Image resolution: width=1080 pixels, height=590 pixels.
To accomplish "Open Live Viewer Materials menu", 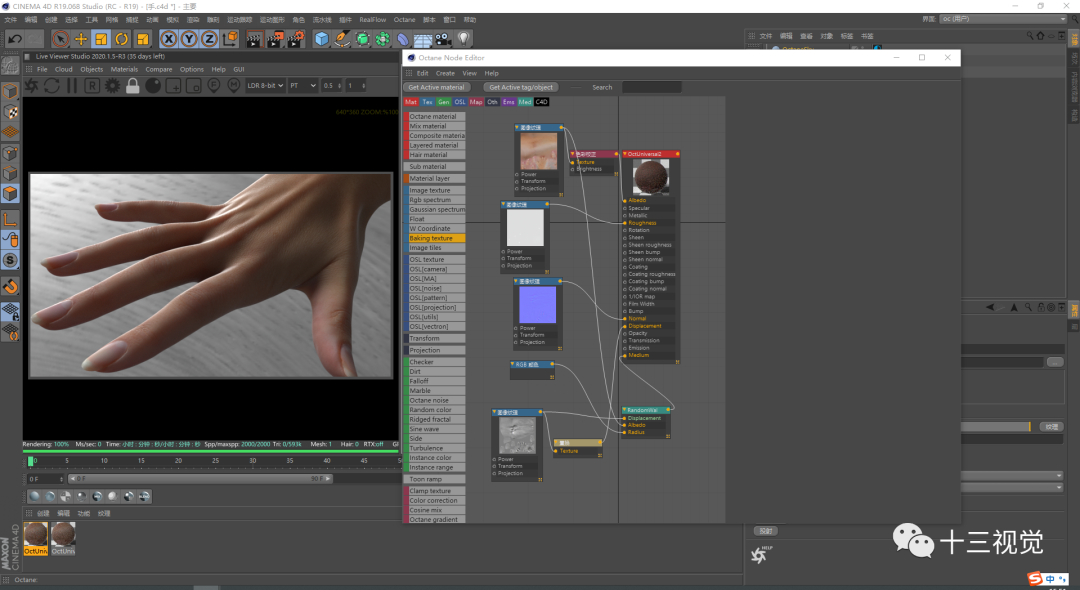I will pos(124,70).
